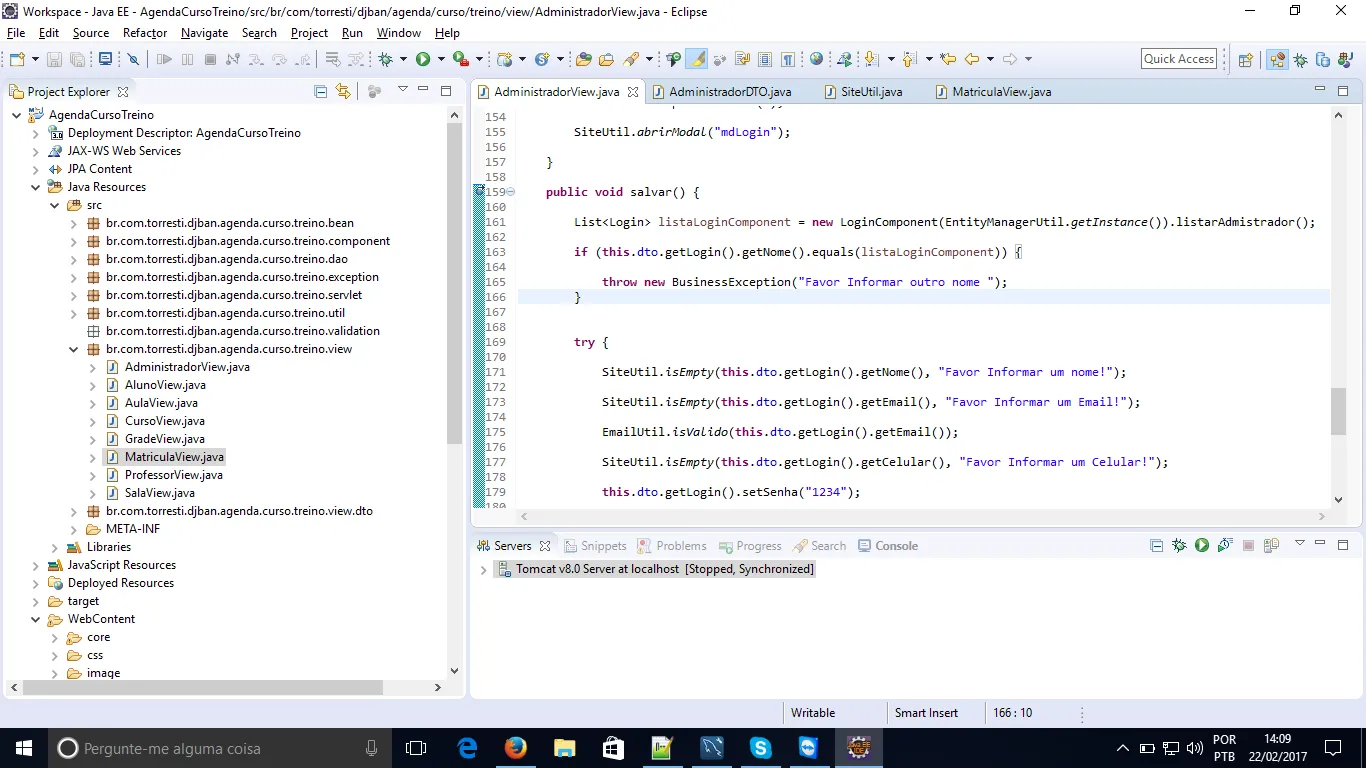Toggle Link with Editor in Project Explorer

point(343,92)
